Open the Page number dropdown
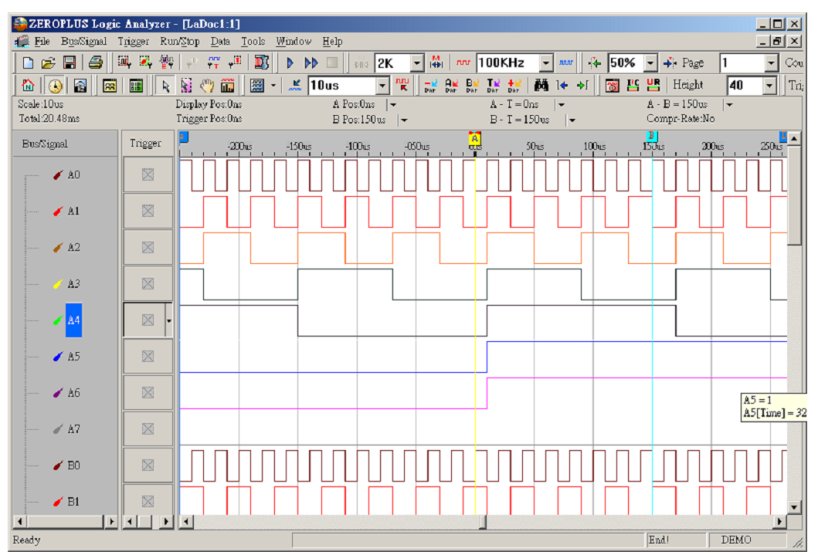818x555 pixels. [771, 63]
